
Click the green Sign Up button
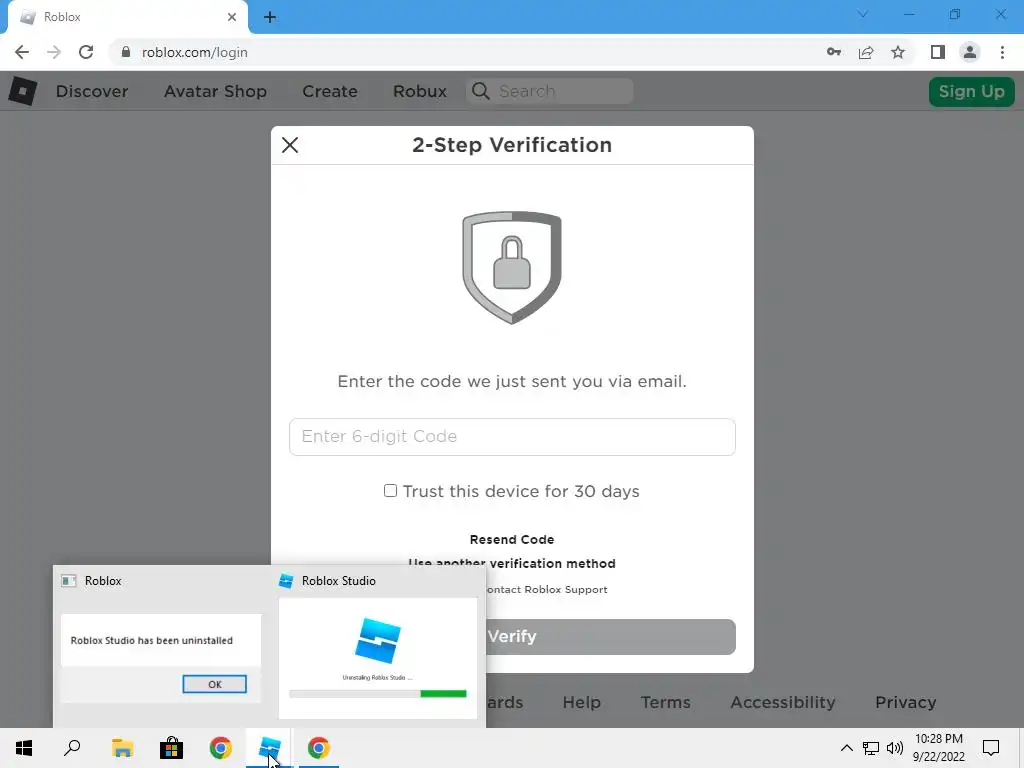coord(972,91)
